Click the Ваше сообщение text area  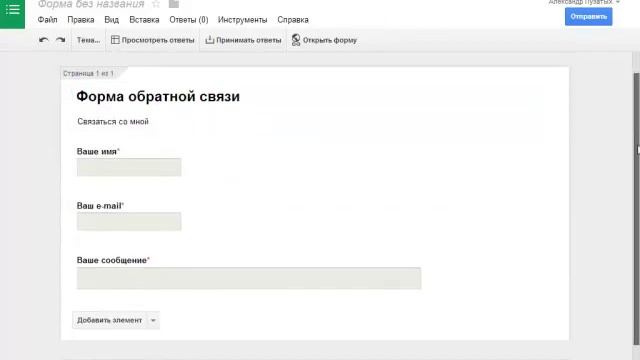[249, 278]
